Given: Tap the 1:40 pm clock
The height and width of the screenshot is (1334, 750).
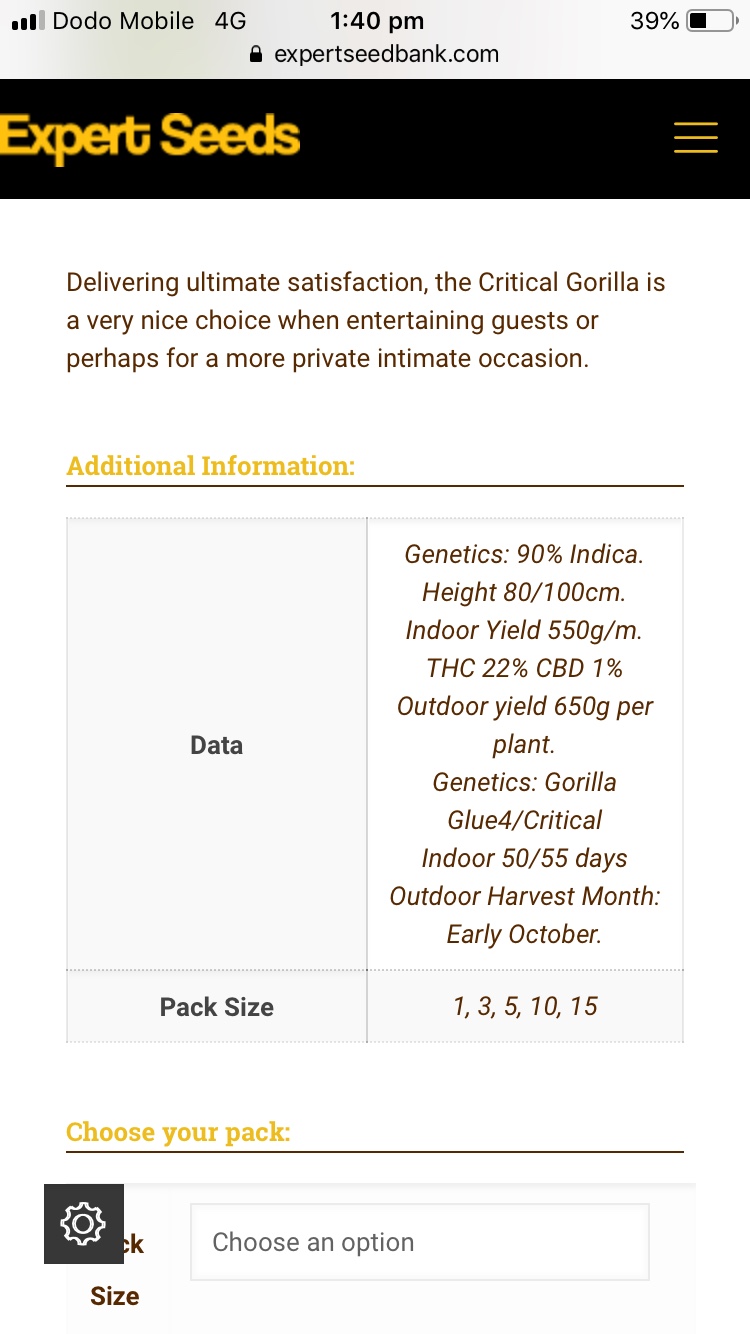Looking at the screenshot, I should click(x=377, y=21).
